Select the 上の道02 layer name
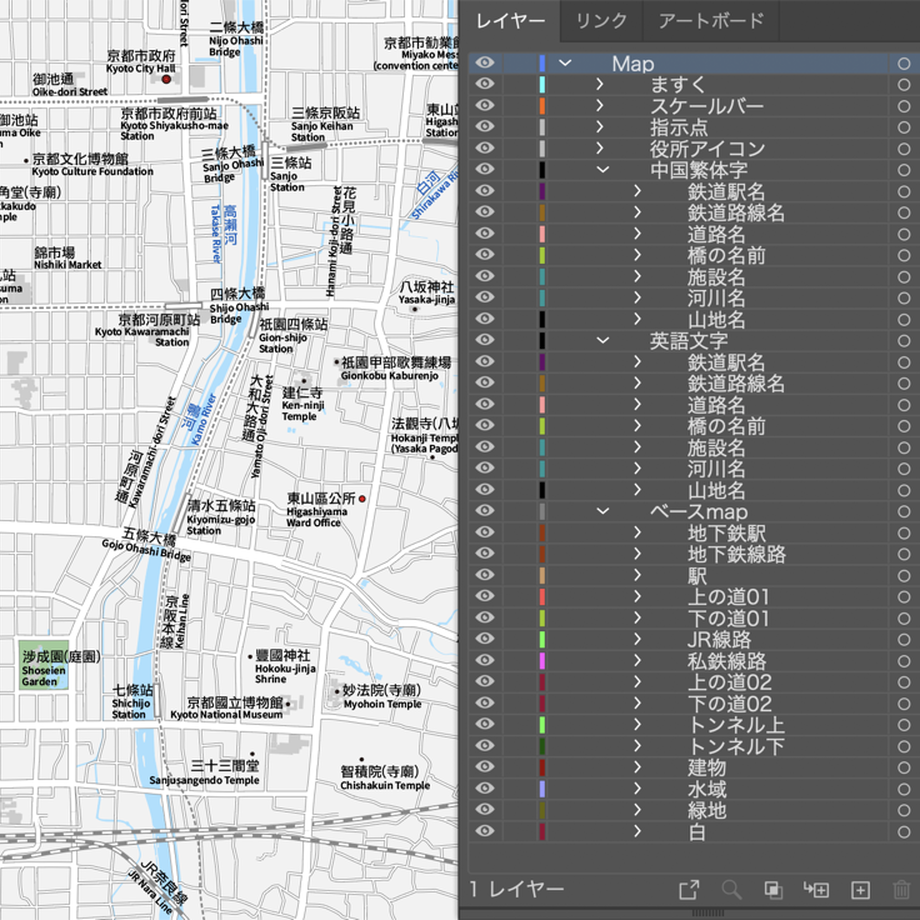This screenshot has width=920, height=920. [729, 682]
